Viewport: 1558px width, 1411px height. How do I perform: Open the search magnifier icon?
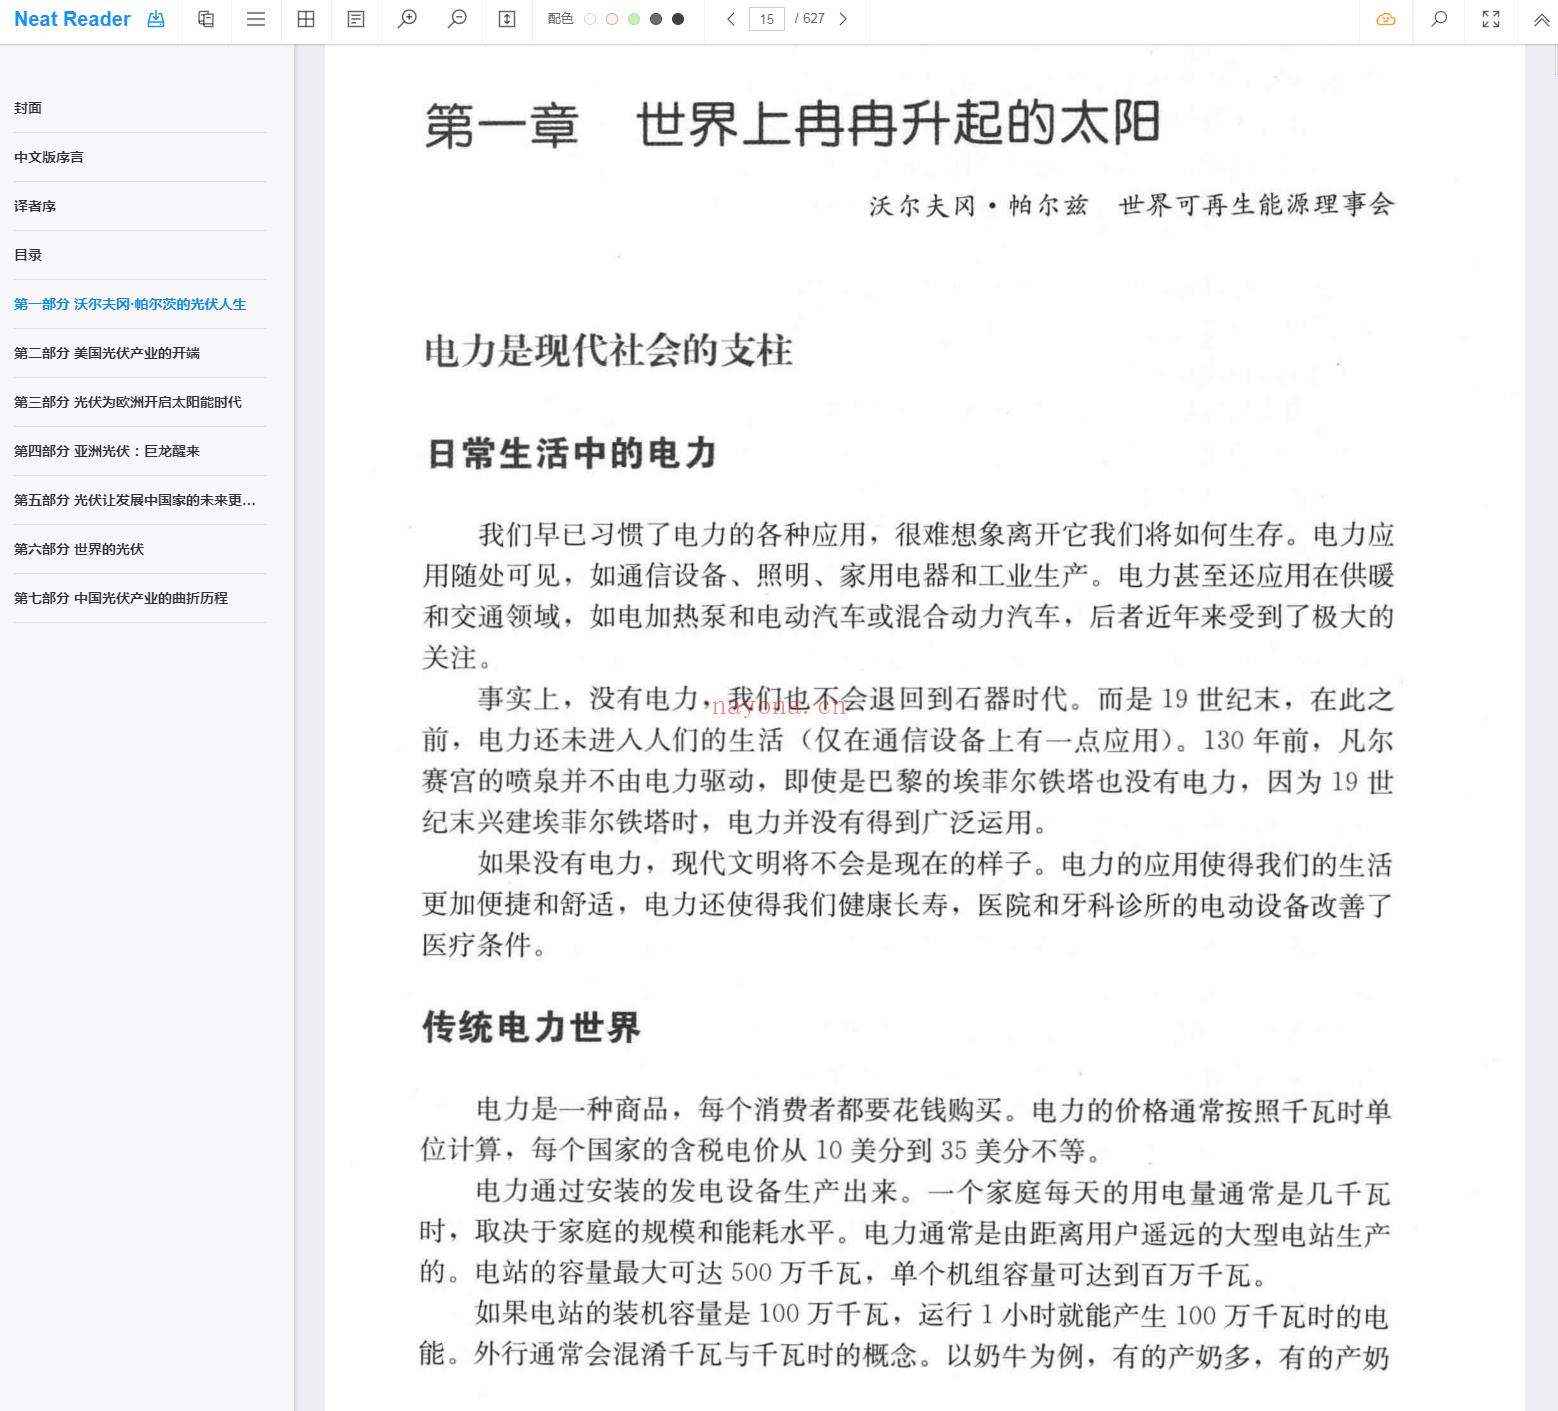(x=1439, y=19)
